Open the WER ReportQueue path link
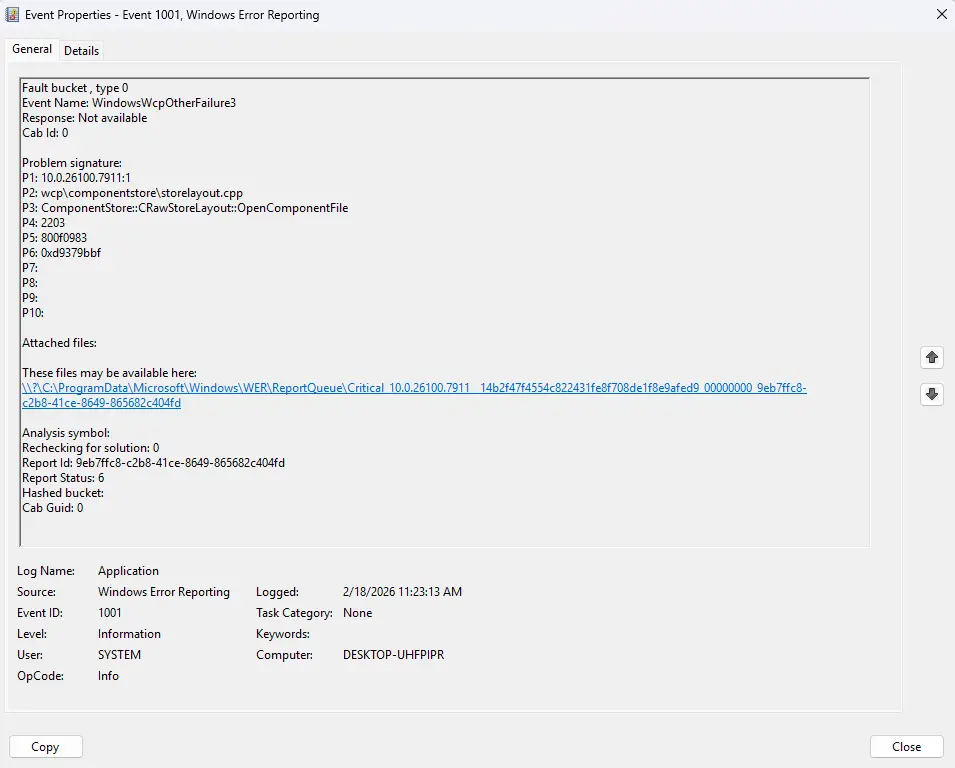Image resolution: width=955 pixels, height=768 pixels. click(x=414, y=395)
